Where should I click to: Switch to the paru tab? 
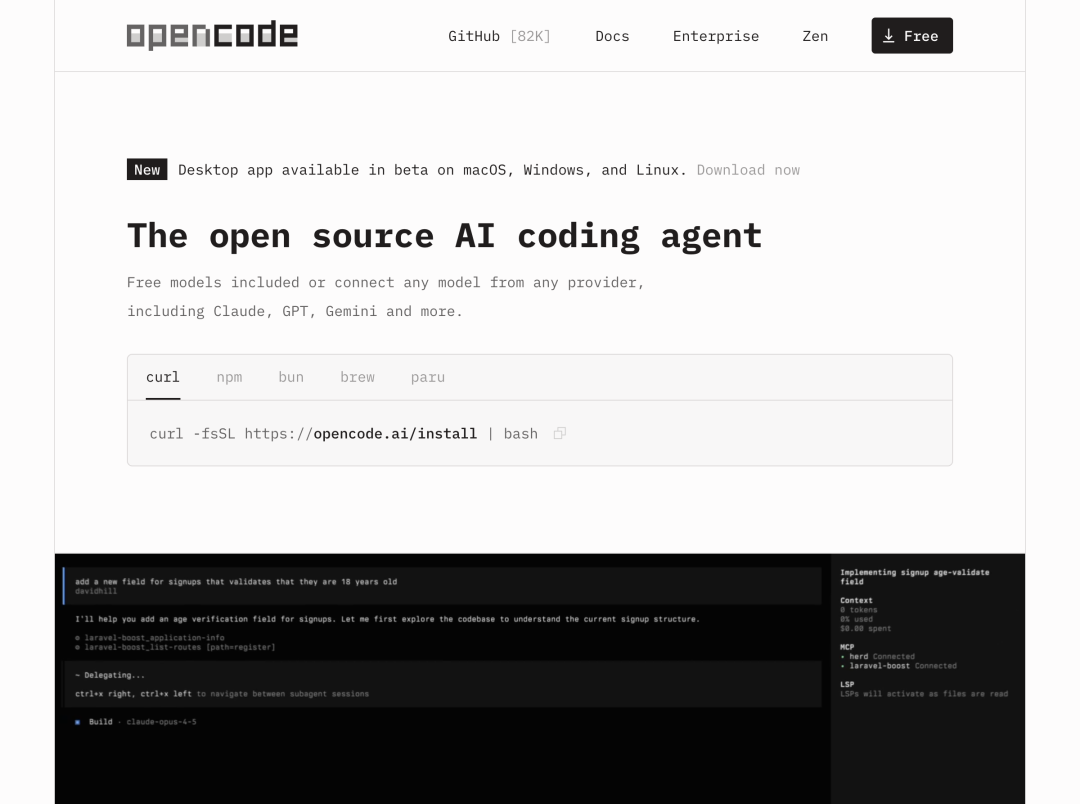click(428, 377)
